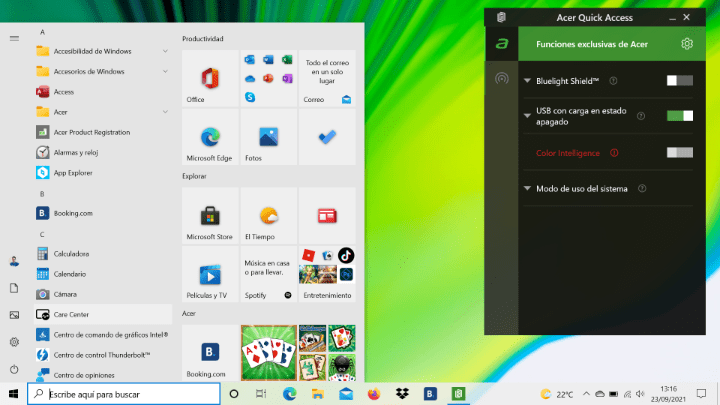Open the Fotos tile
720x405 pixels.
tap(268, 138)
